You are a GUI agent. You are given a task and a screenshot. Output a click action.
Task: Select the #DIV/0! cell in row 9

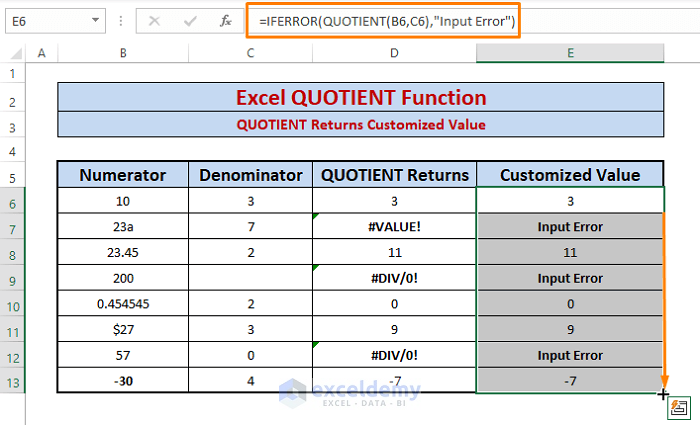click(x=394, y=278)
